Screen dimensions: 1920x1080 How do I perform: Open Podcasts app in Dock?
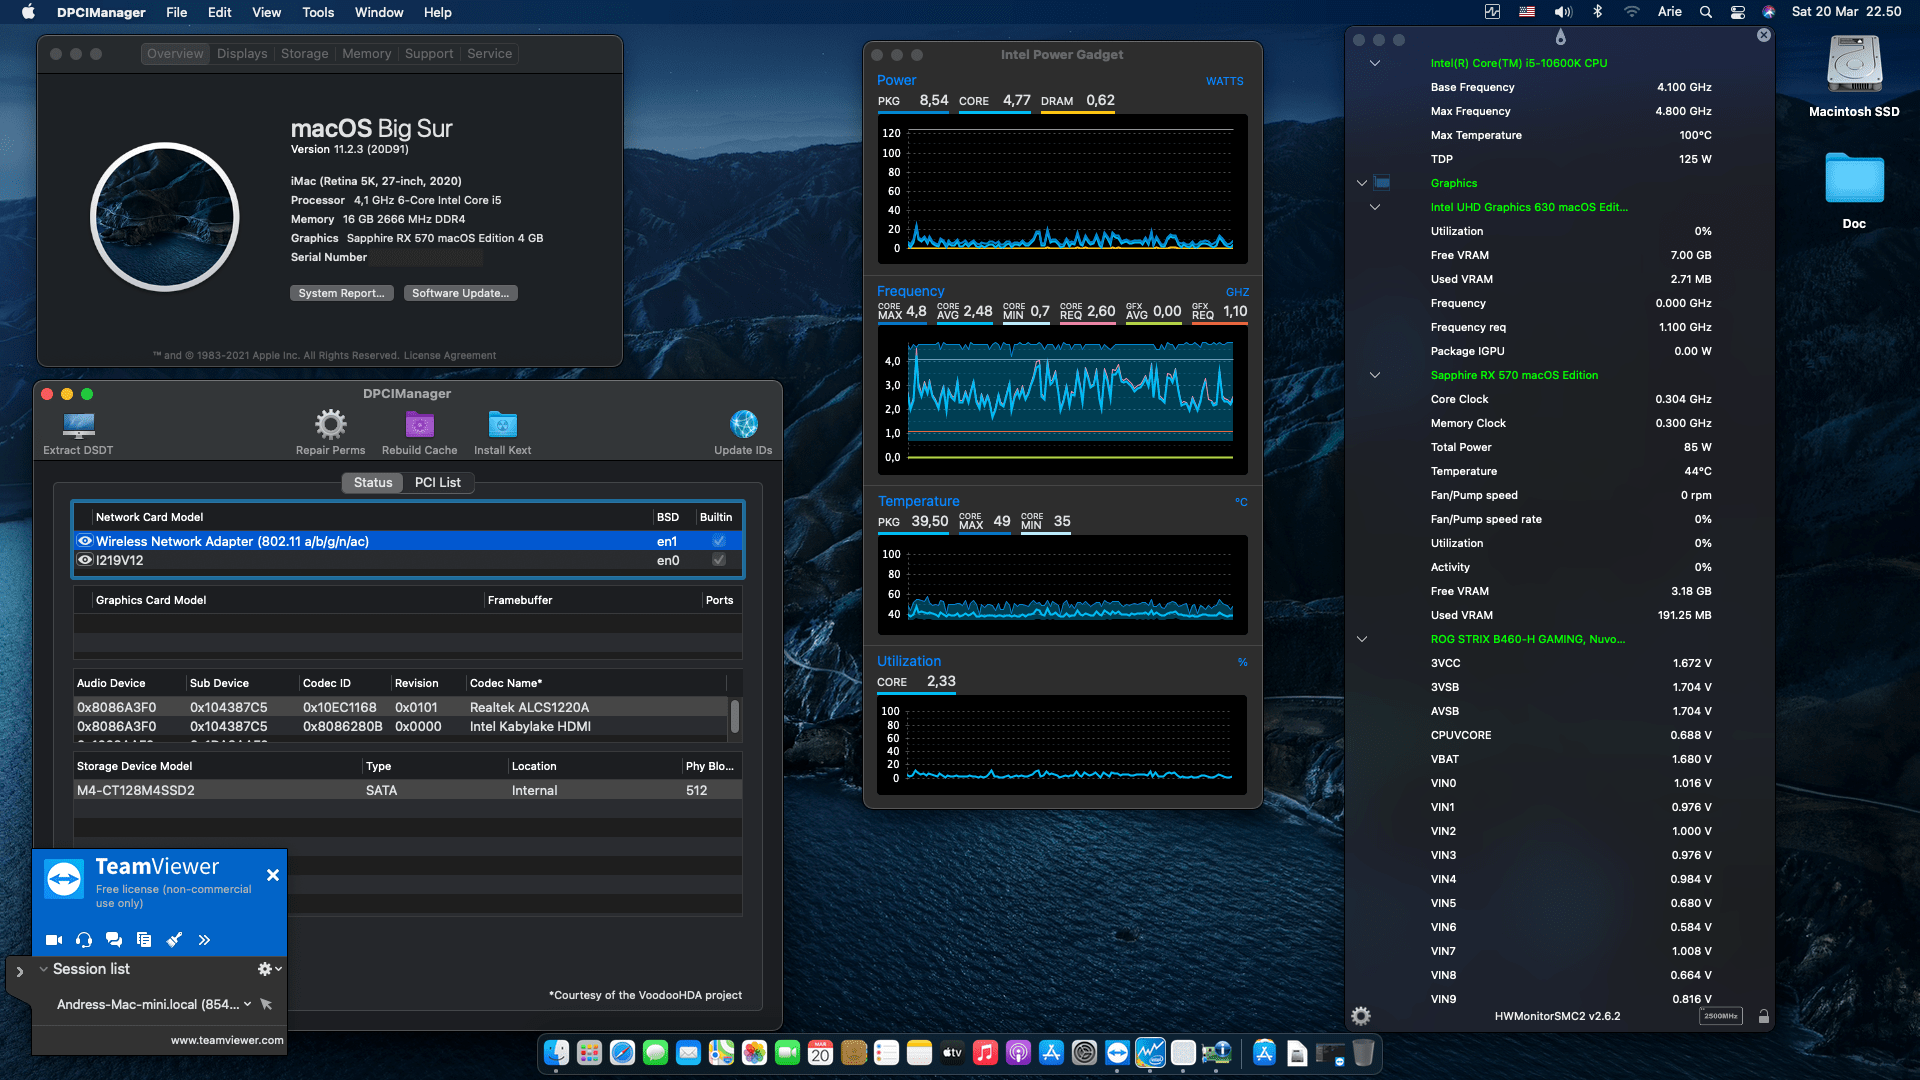tap(1018, 1052)
